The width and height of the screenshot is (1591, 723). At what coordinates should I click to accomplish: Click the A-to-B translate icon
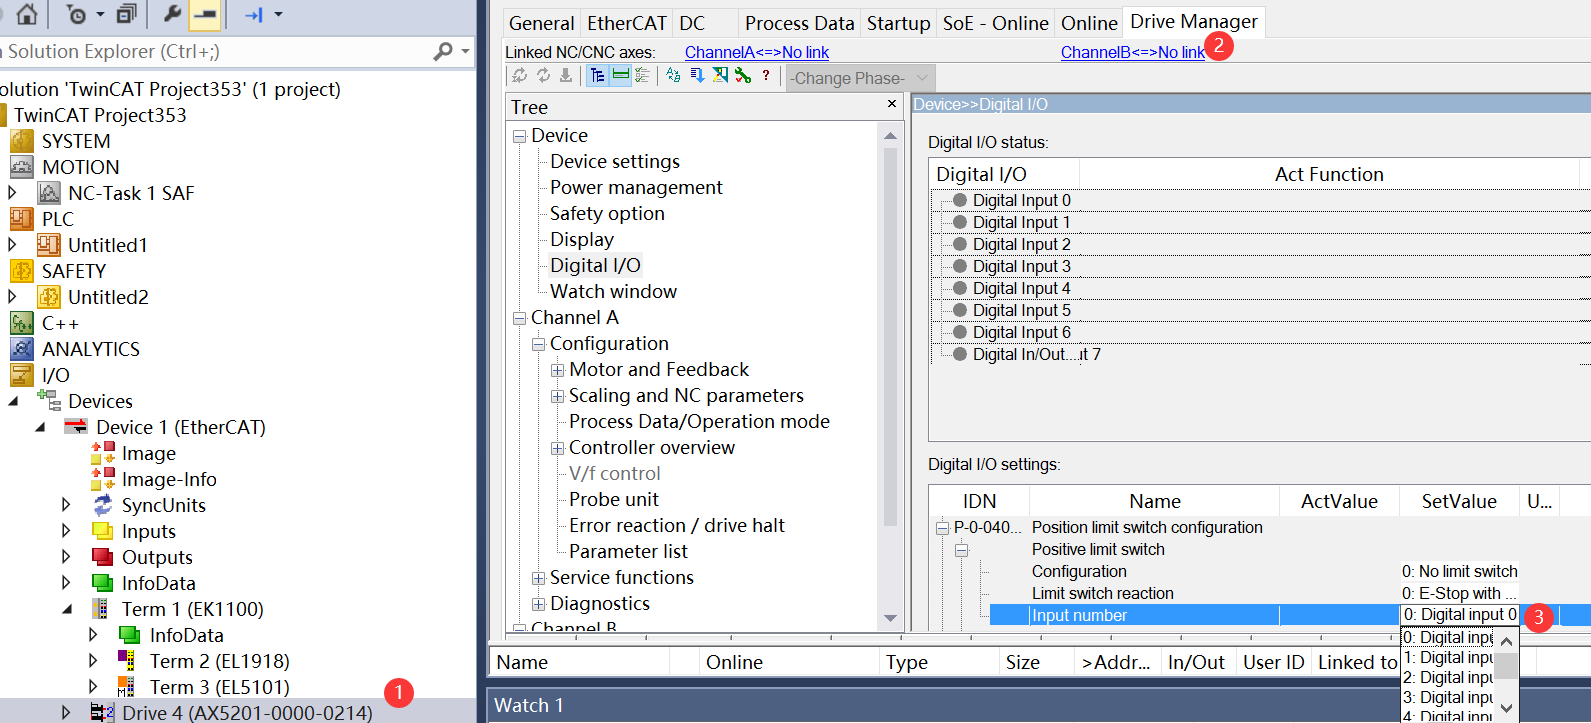[x=673, y=76]
